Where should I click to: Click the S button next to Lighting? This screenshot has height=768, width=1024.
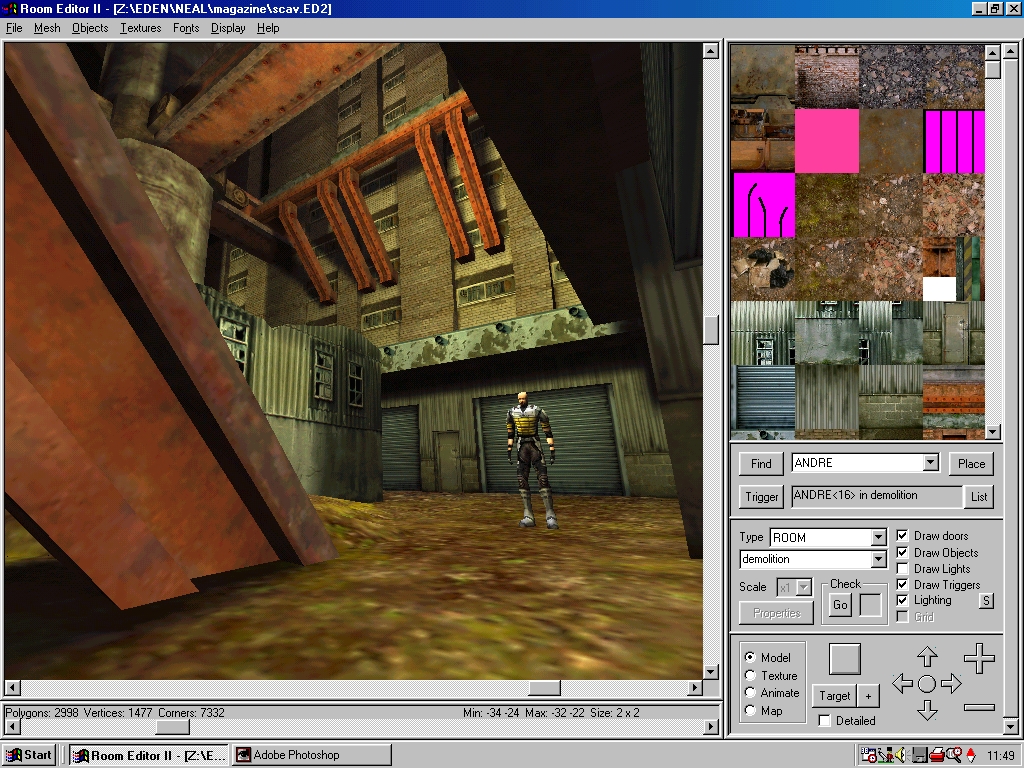(x=986, y=601)
